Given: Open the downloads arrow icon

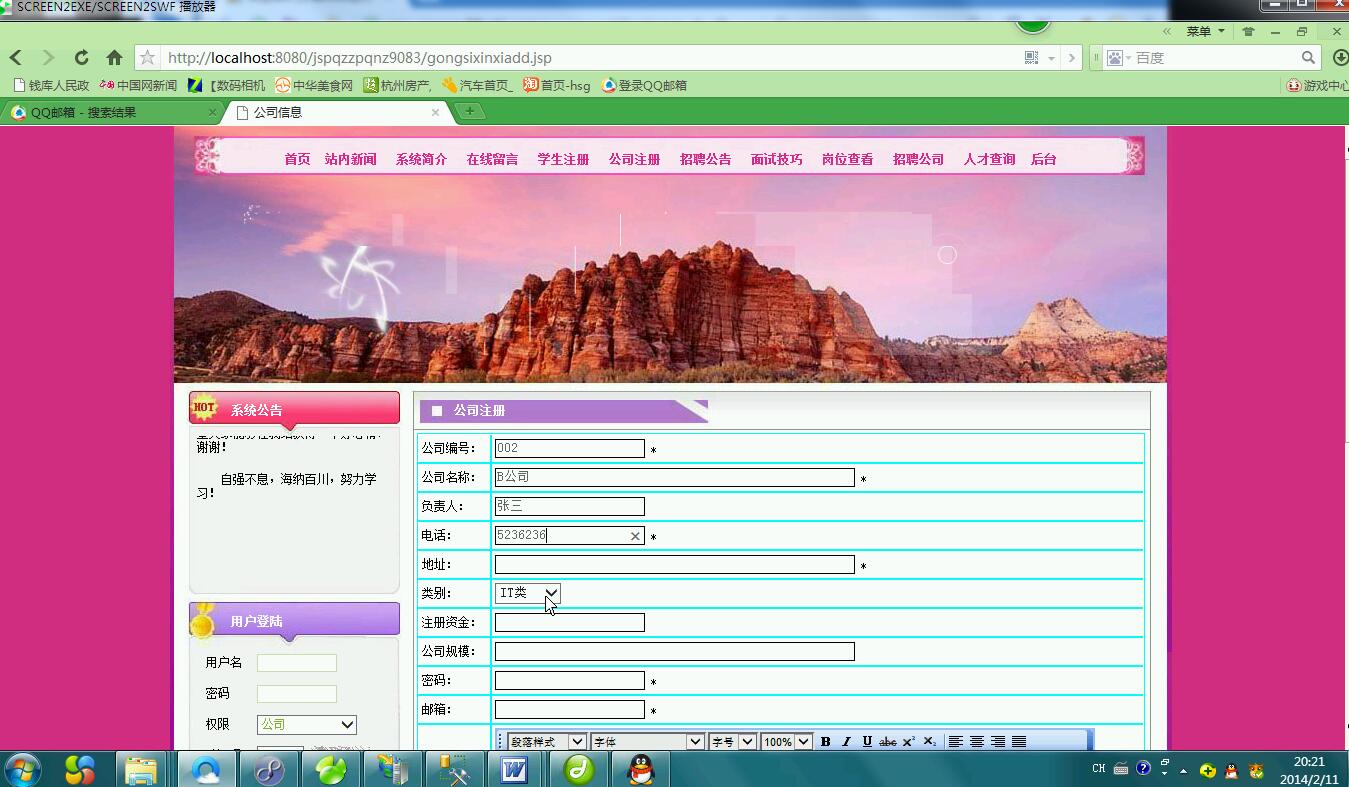Looking at the screenshot, I should click(1340, 58).
